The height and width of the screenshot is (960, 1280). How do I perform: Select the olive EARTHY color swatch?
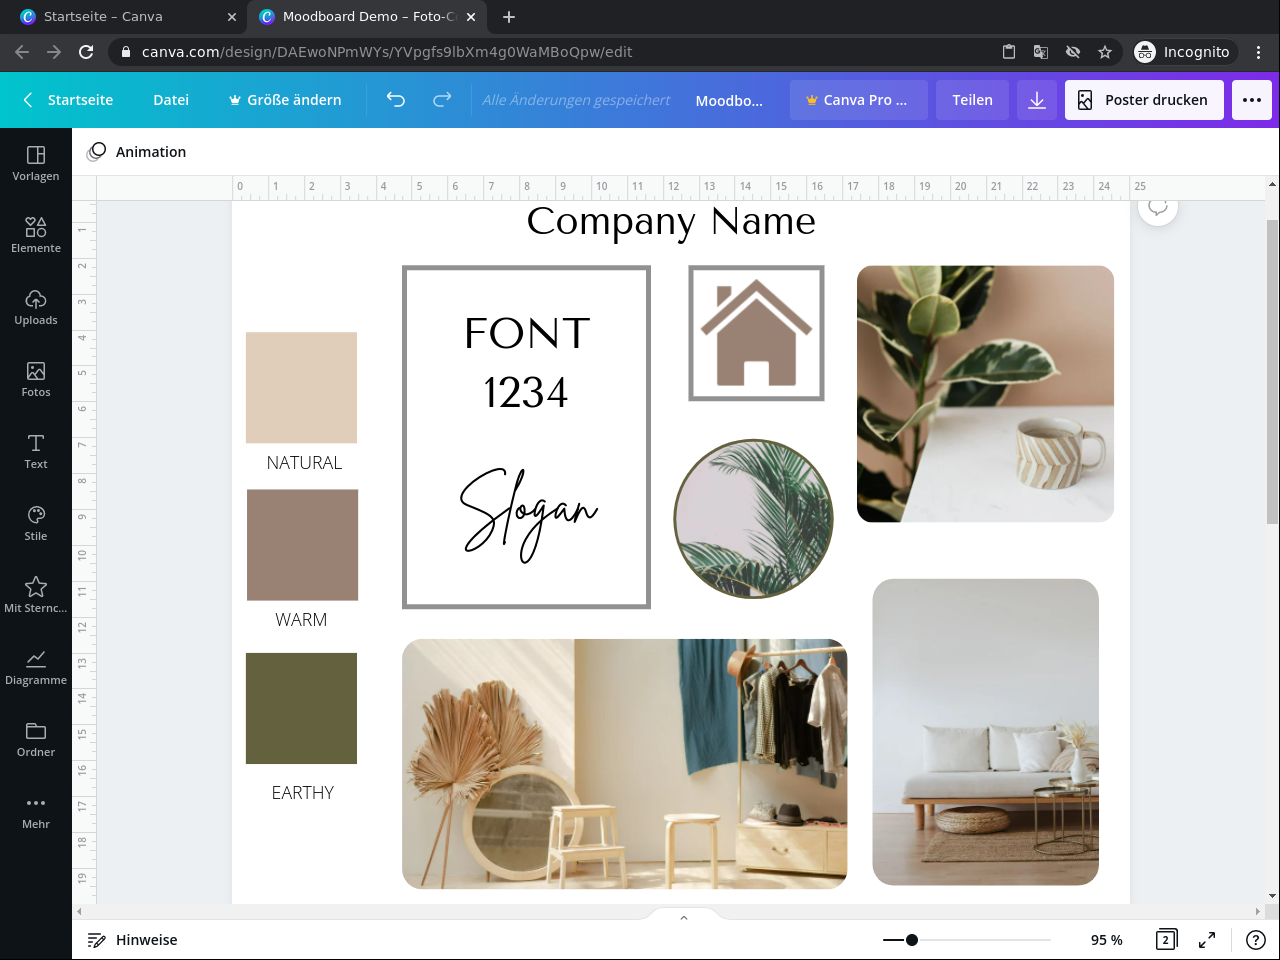301,708
